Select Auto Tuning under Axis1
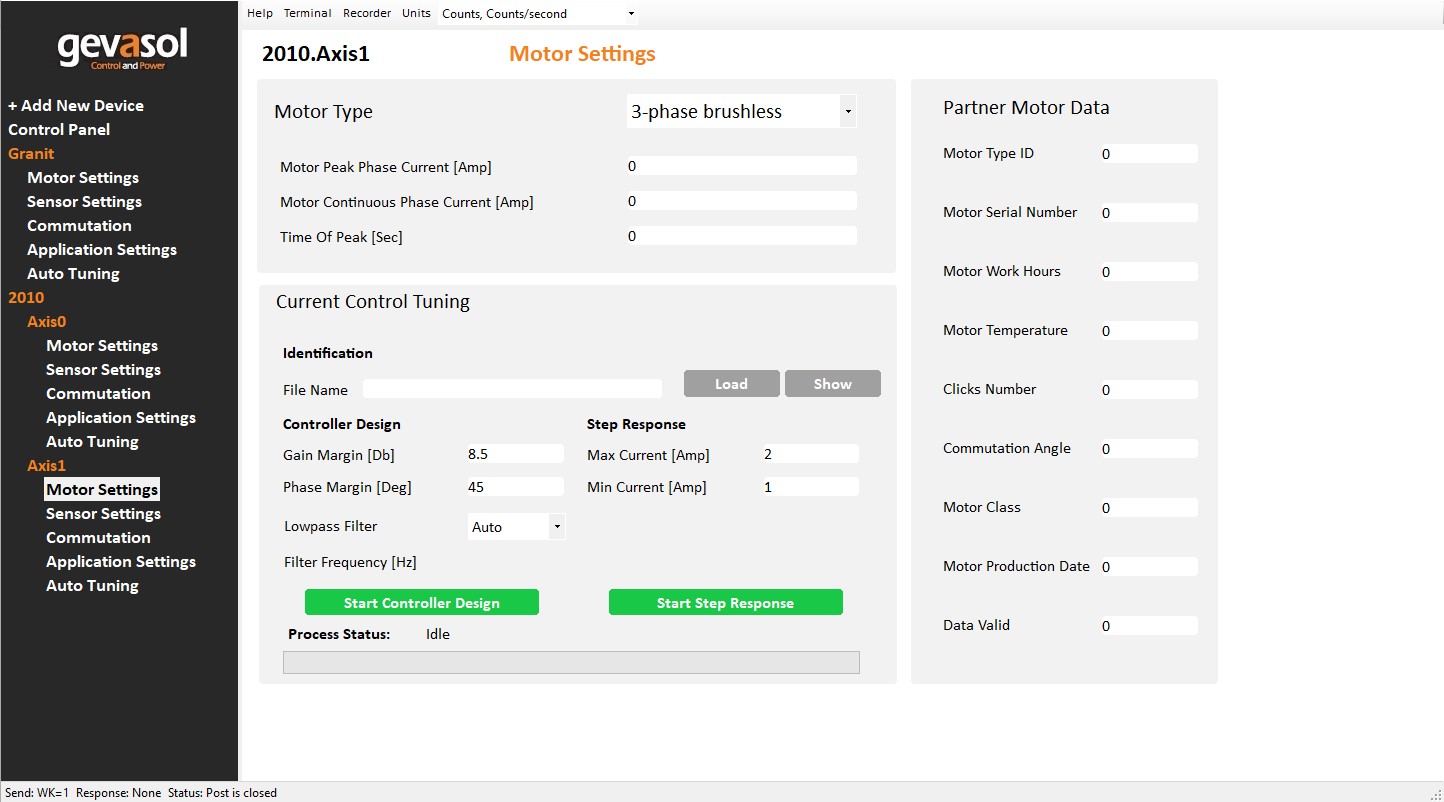 pyautogui.click(x=92, y=585)
